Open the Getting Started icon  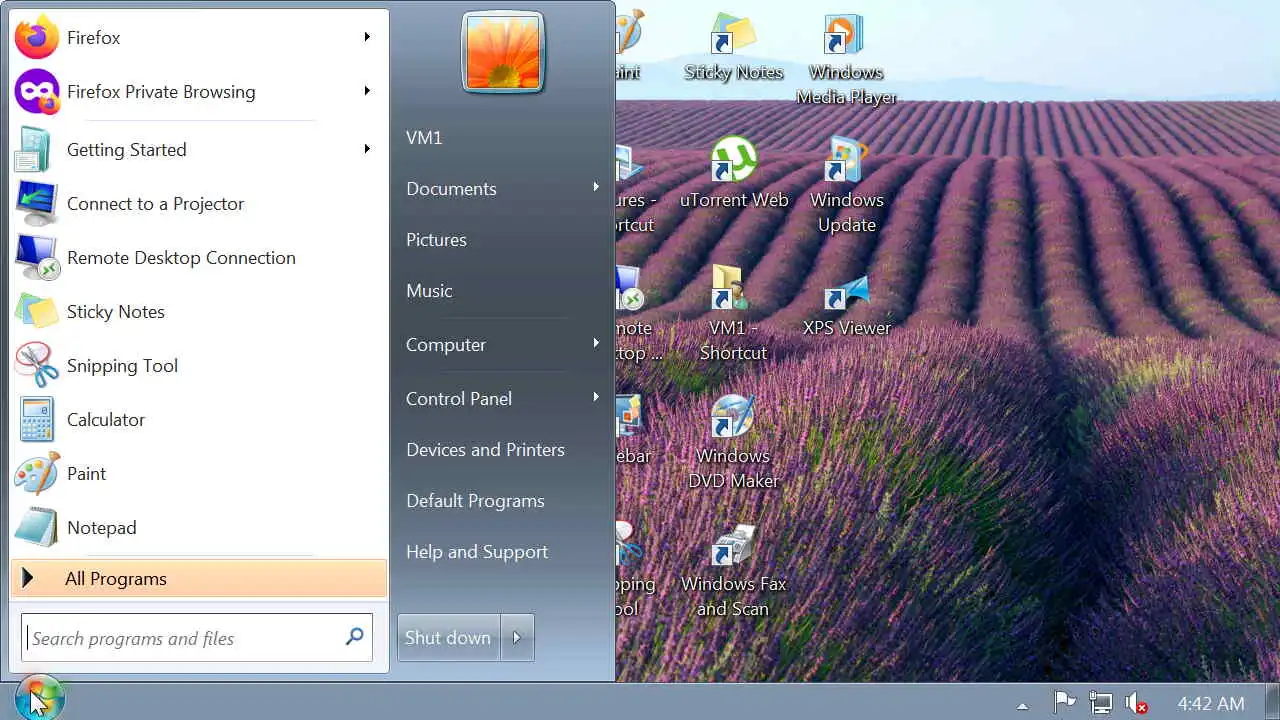pyautogui.click(x=35, y=150)
